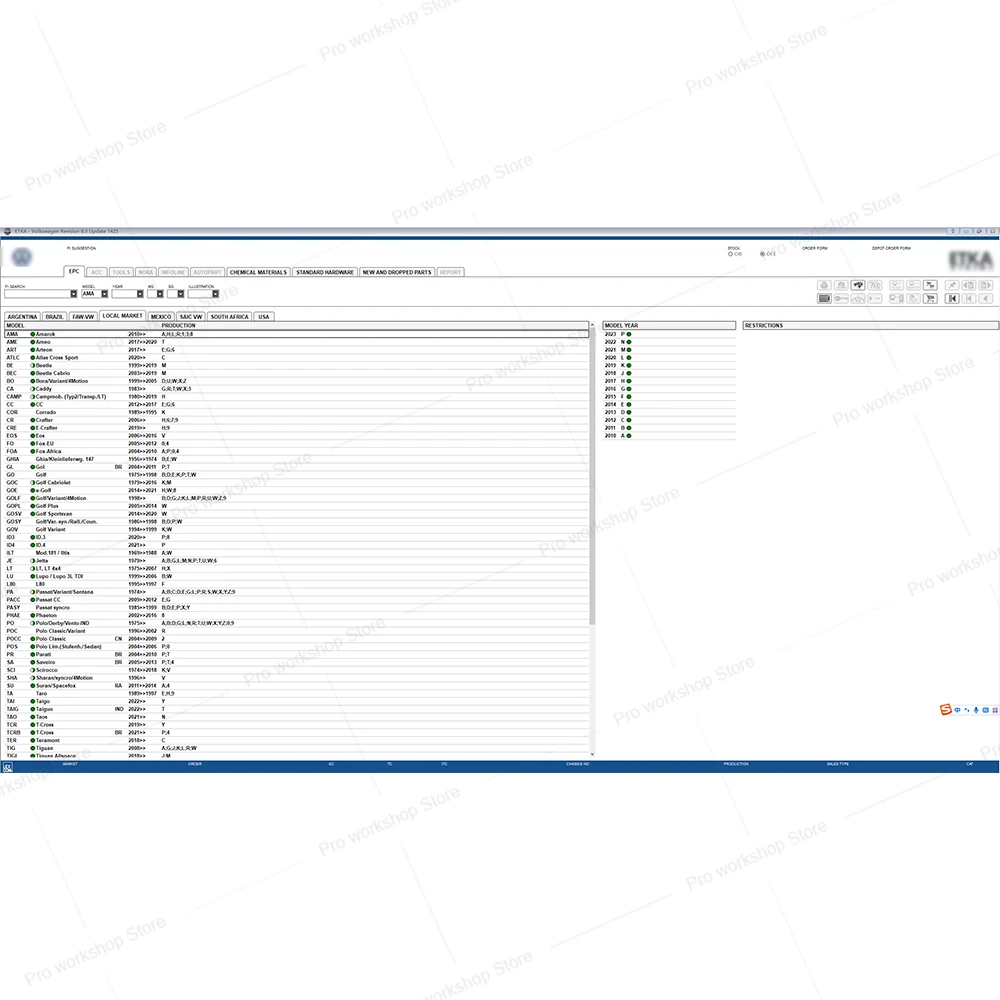This screenshot has height=1000, width=1000.
Task: Select the Brazil market tab
Action: pyautogui.click(x=55, y=317)
